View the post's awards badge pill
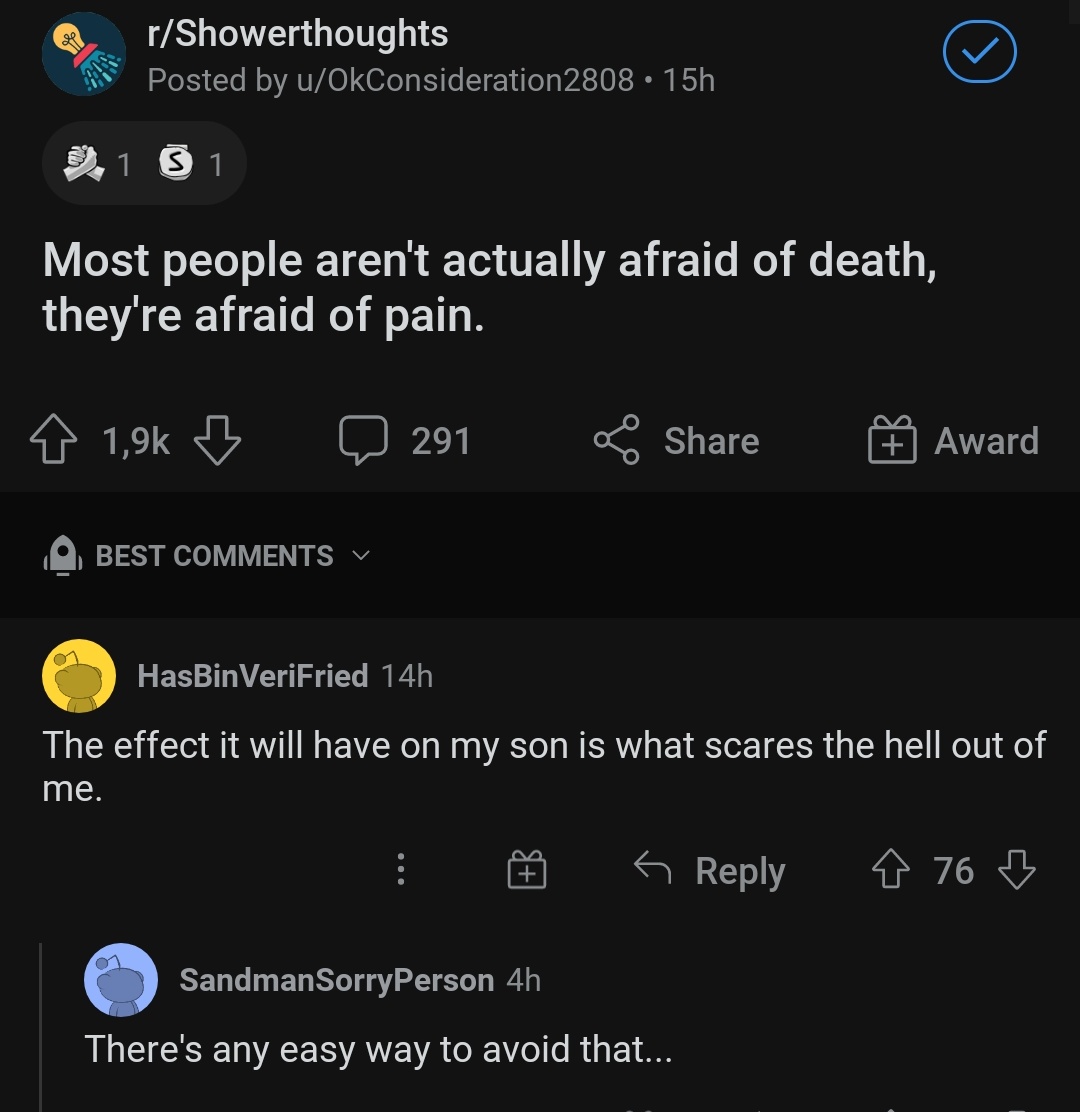This screenshot has width=1080, height=1112. coord(144,163)
